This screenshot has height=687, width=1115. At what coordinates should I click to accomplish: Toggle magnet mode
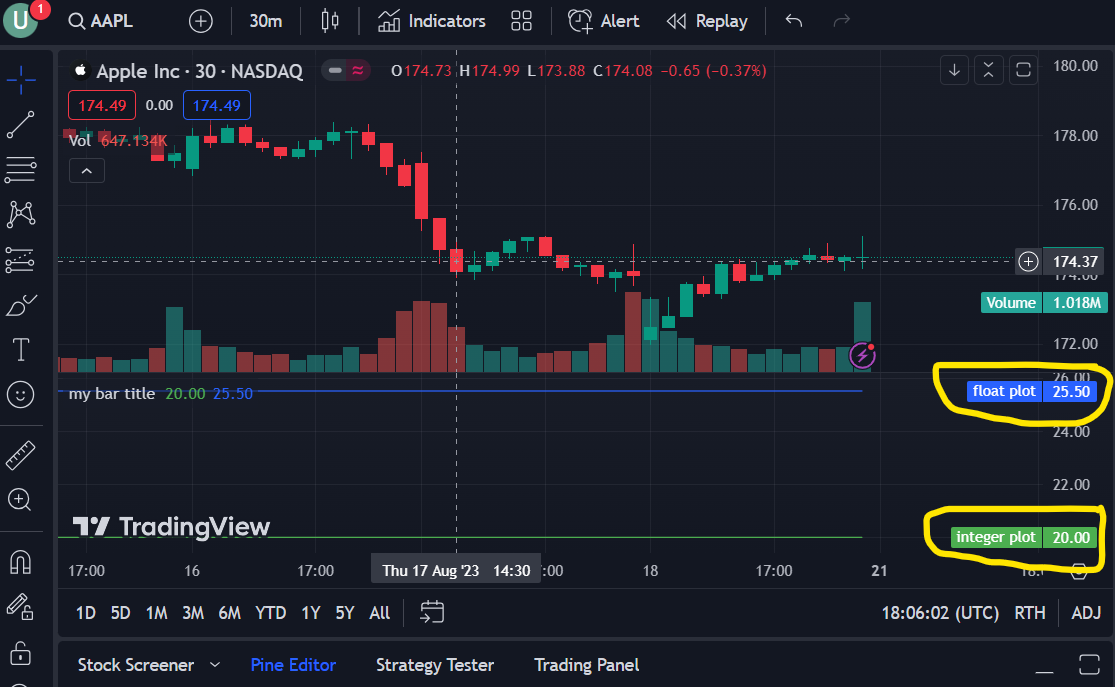21,562
